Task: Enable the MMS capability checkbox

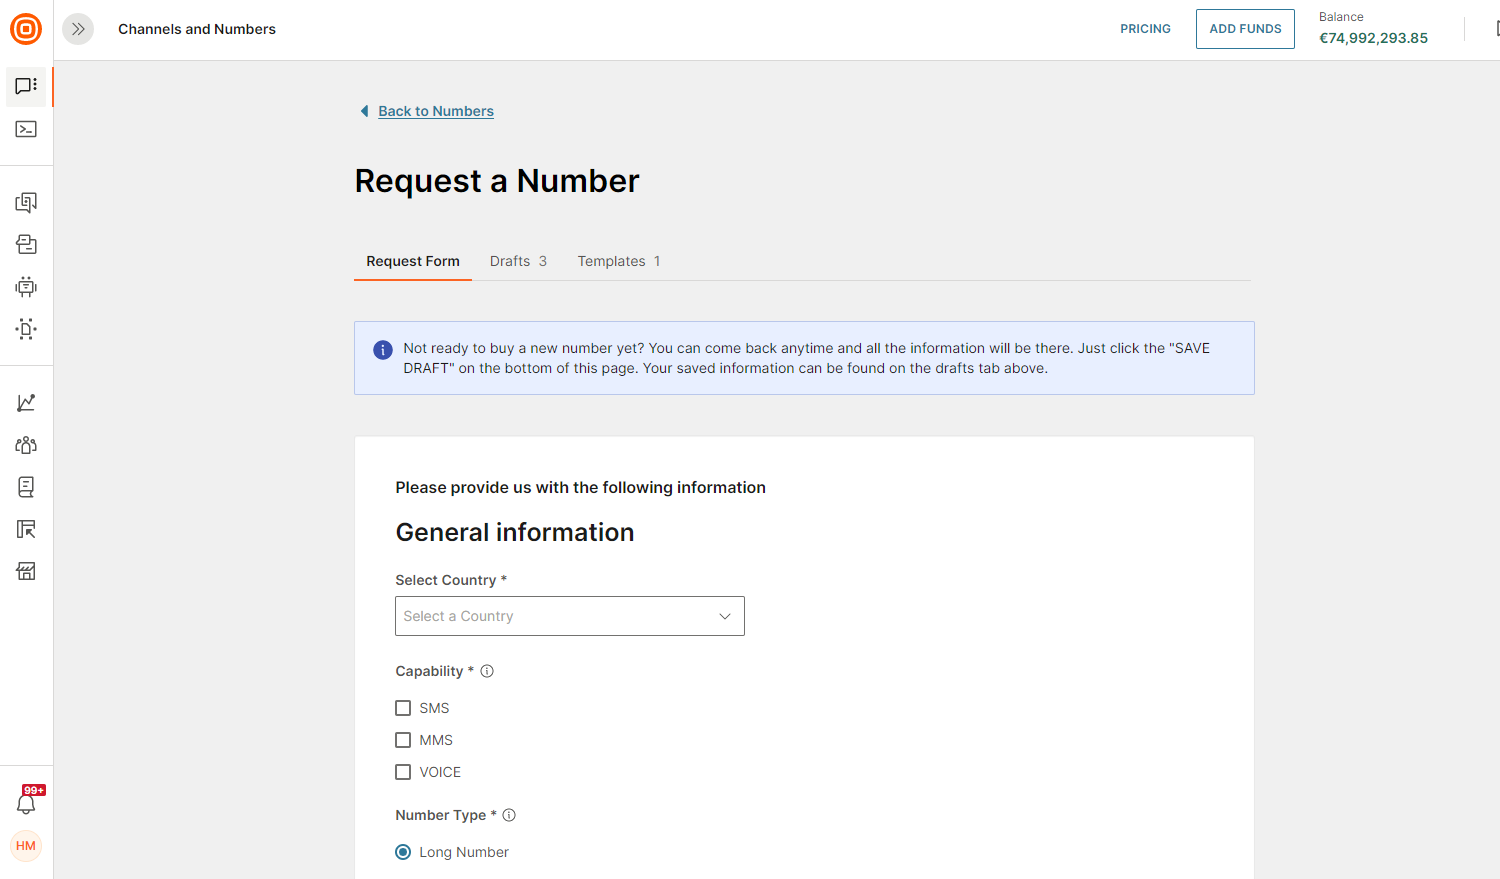Action: [x=403, y=740]
